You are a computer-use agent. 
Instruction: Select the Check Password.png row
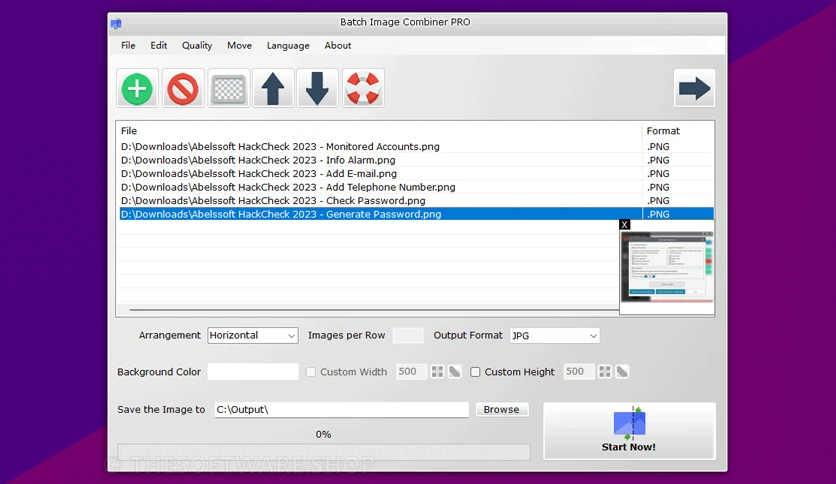pyautogui.click(x=416, y=200)
